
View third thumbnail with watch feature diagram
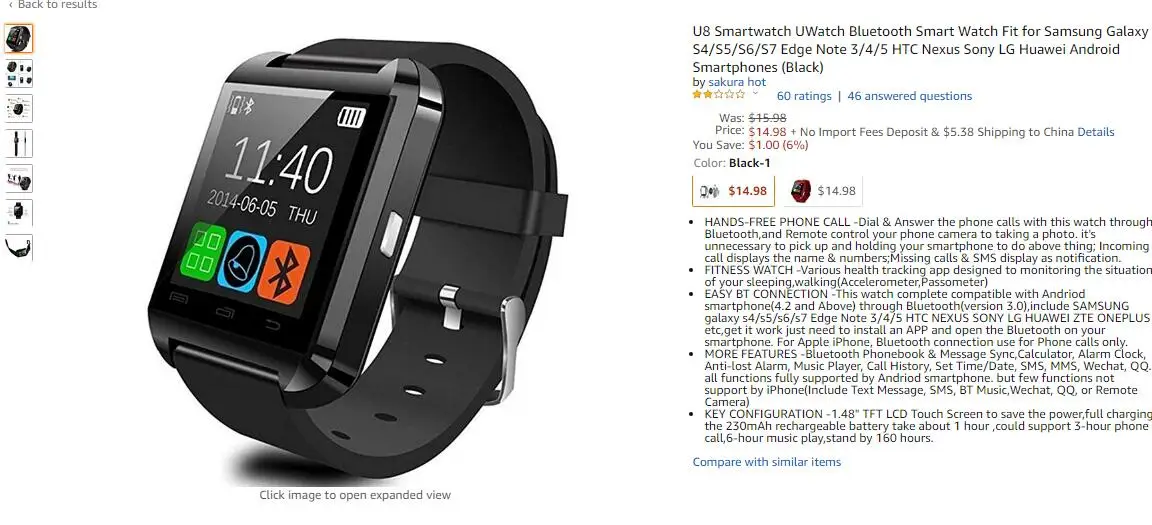pos(18,109)
